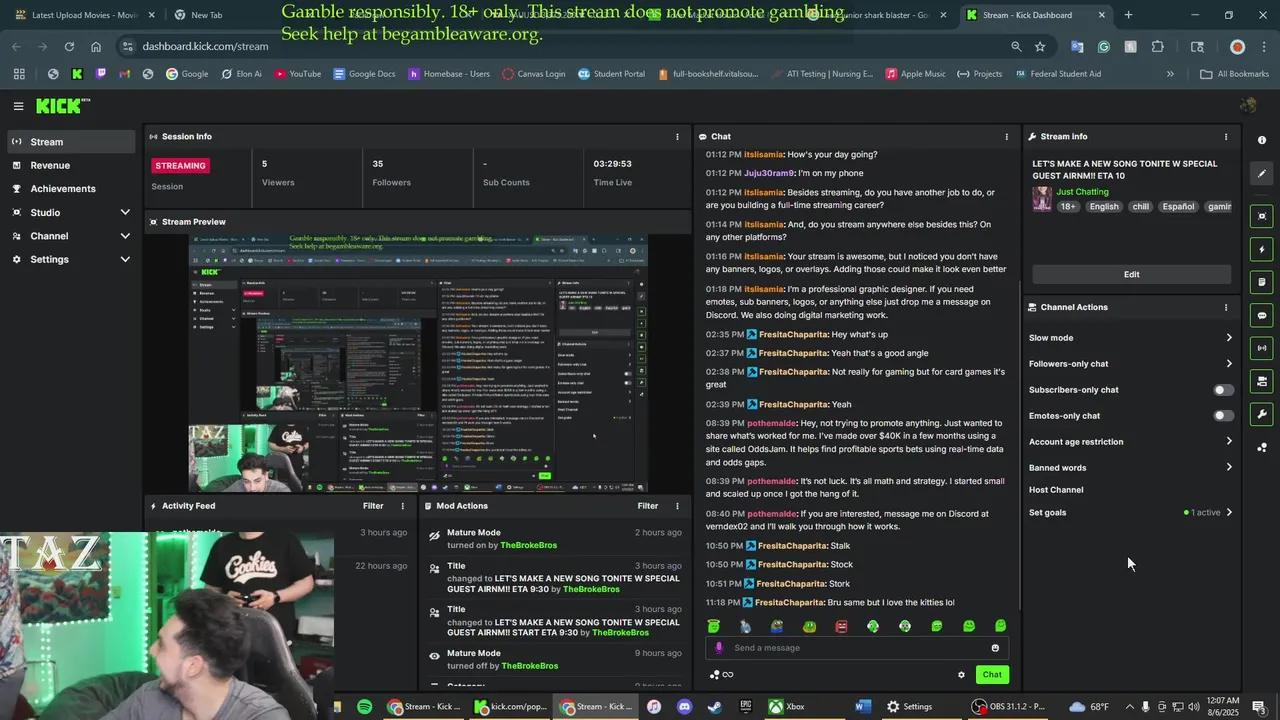Open Mod Actions three-dot menu
The image size is (1280, 720).
677,506
